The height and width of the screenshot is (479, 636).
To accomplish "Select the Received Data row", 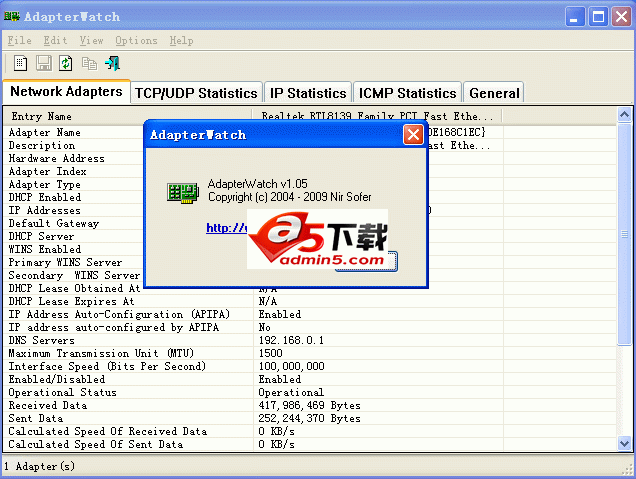I will click(x=310, y=405).
